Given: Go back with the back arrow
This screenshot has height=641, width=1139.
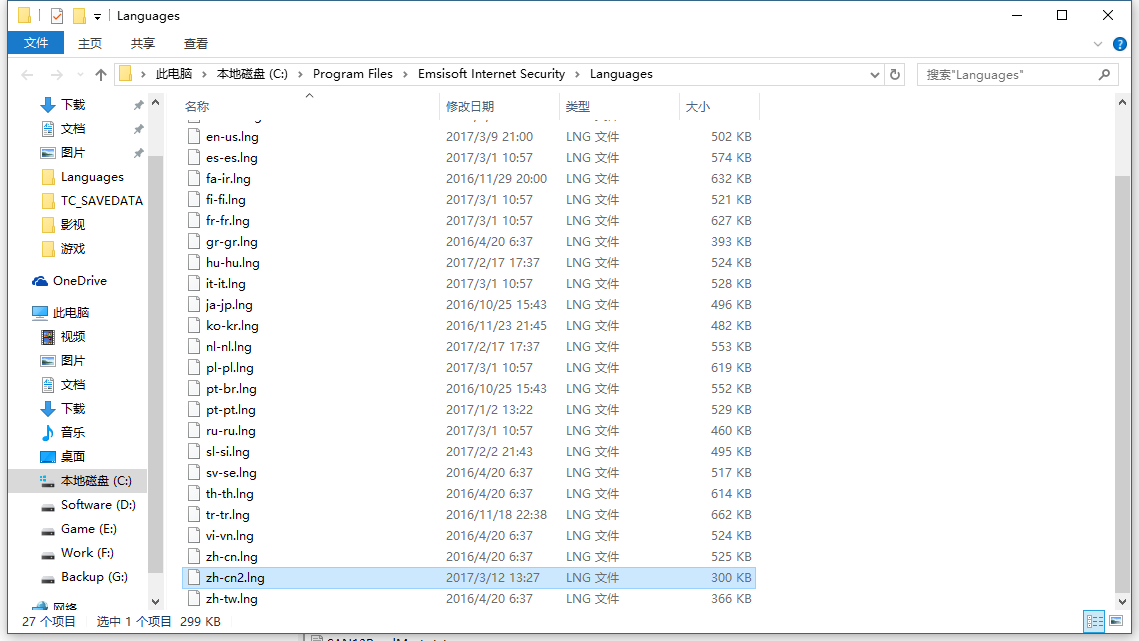Looking at the screenshot, I should tap(28, 74).
